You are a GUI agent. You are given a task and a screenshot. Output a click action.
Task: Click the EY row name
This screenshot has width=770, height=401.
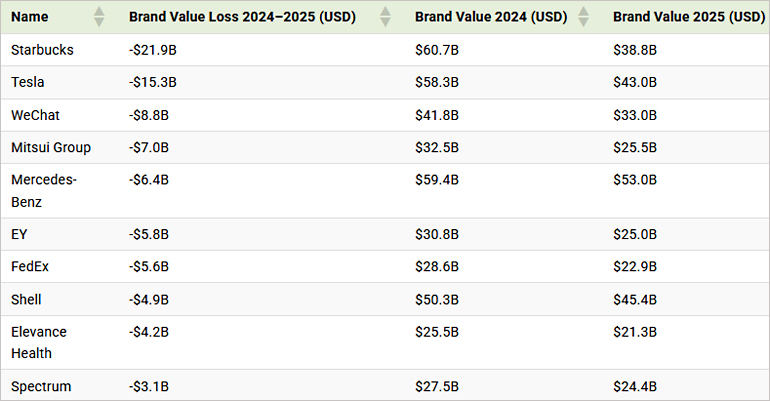[20, 234]
